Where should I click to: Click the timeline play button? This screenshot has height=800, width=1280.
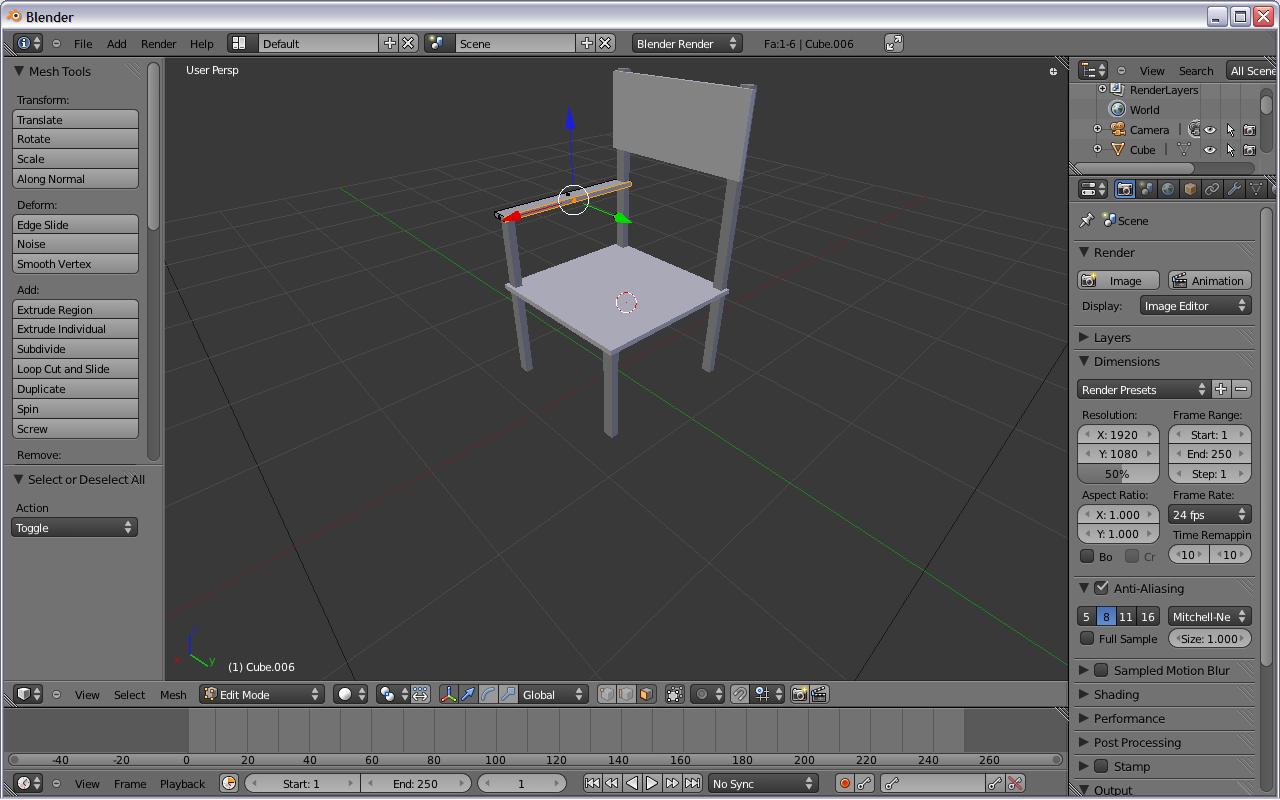(652, 783)
